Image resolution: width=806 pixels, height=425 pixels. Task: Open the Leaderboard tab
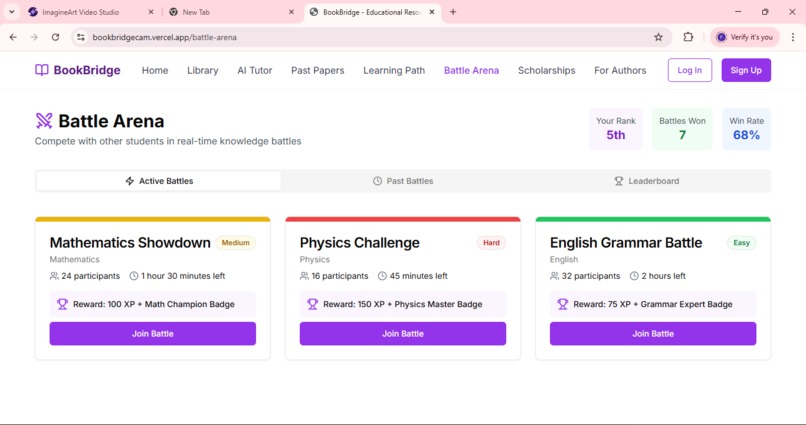pyautogui.click(x=647, y=181)
